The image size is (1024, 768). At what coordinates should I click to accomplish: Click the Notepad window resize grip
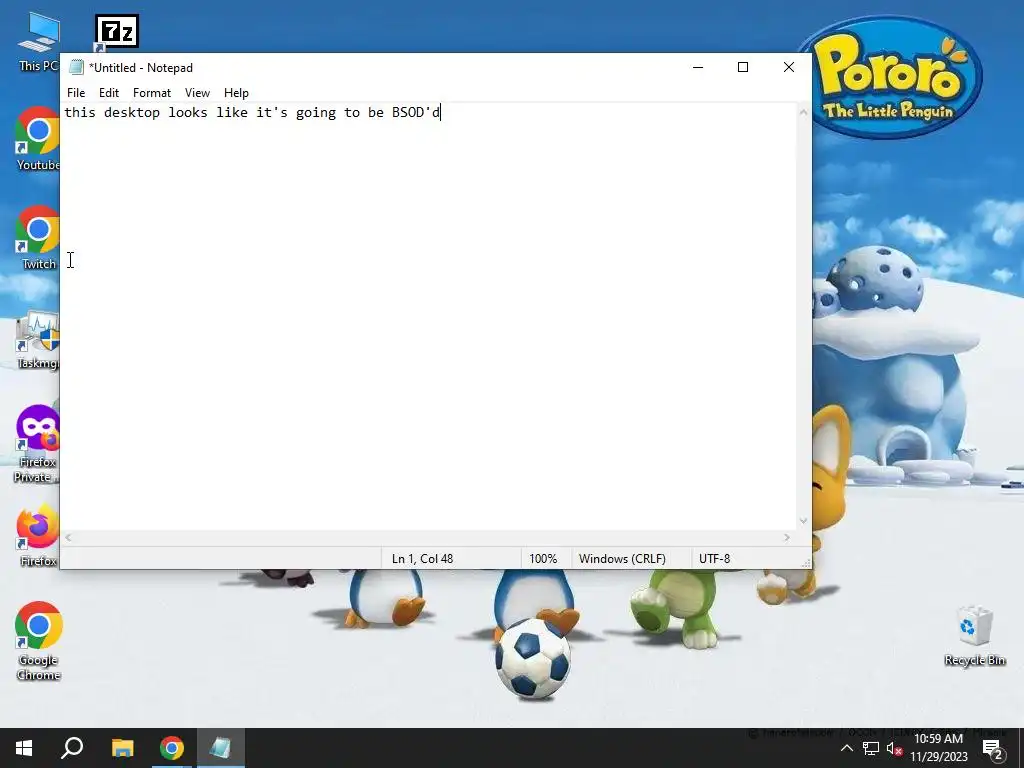(x=806, y=563)
